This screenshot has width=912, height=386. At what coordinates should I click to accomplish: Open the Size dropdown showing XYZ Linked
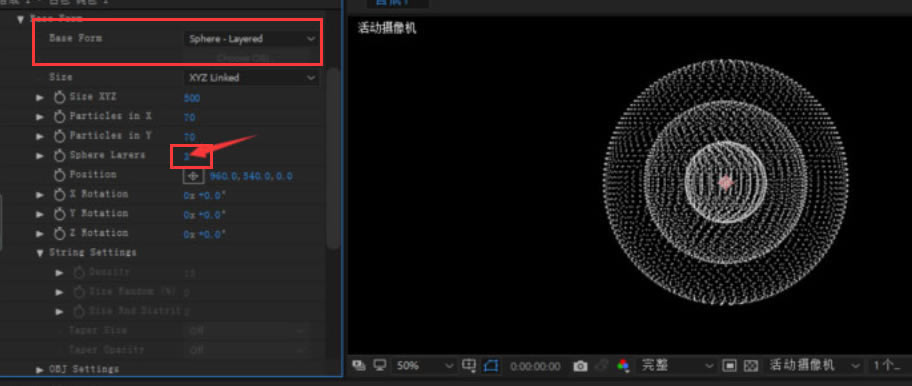[x=251, y=77]
